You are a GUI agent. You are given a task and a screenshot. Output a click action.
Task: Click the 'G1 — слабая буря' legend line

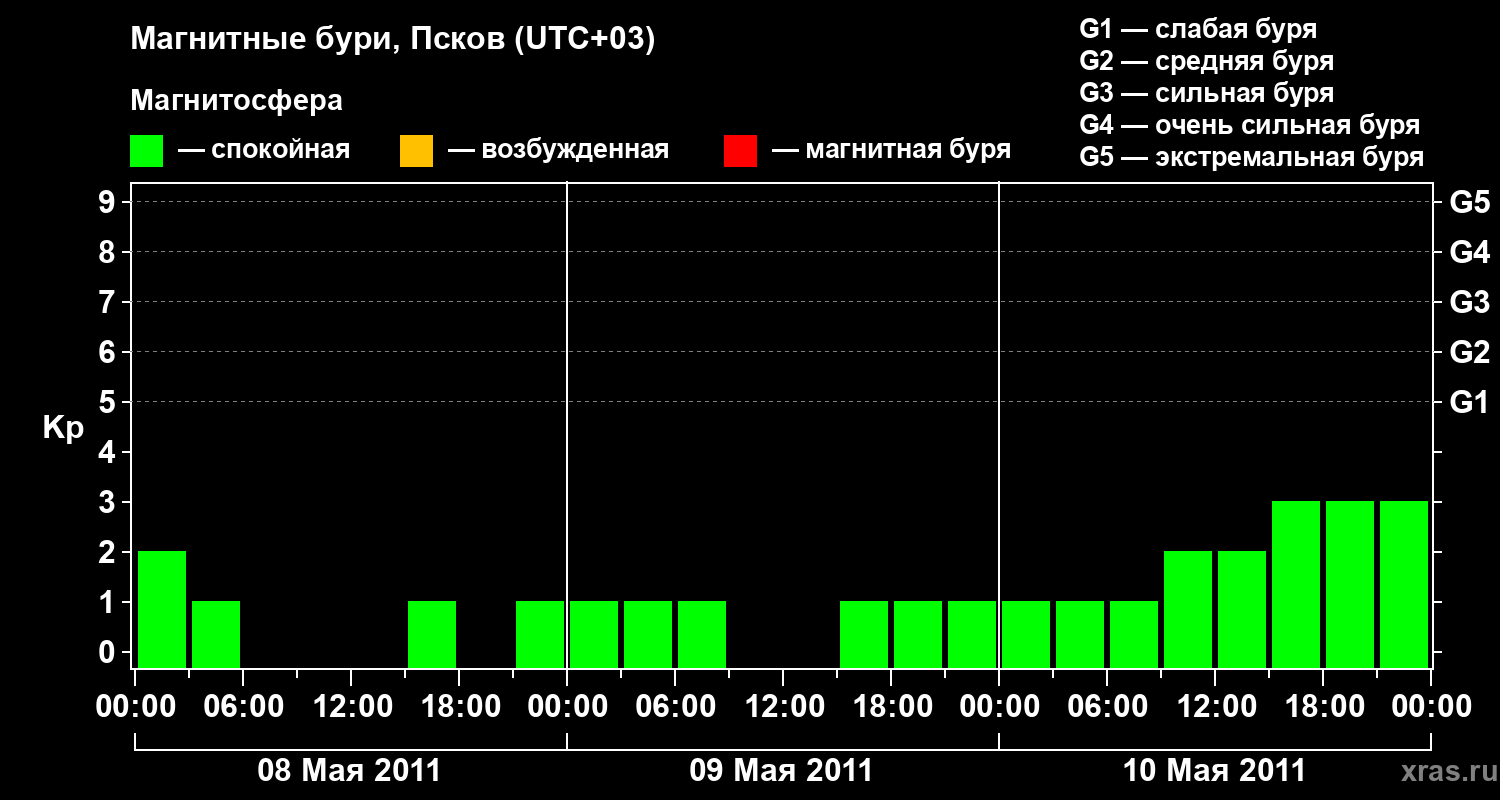1198,29
